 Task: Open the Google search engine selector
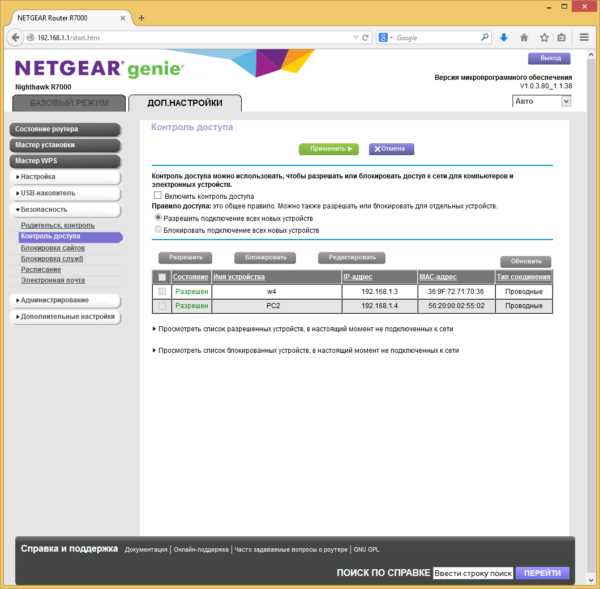[x=385, y=38]
